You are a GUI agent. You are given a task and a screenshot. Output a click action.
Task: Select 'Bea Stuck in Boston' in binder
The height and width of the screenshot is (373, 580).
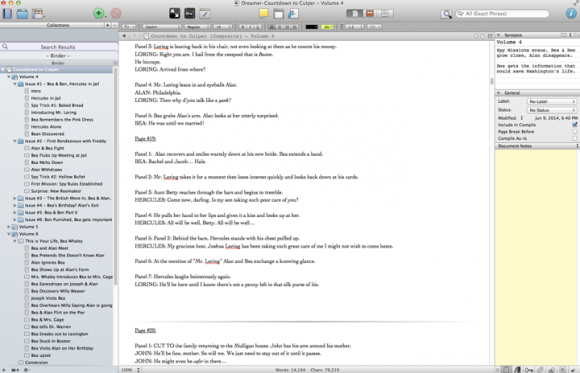(x=51, y=341)
